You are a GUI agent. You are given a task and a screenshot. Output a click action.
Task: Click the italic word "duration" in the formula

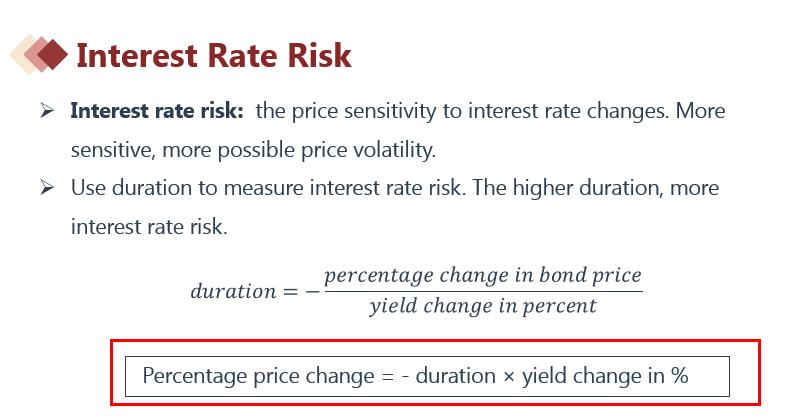(x=232, y=291)
